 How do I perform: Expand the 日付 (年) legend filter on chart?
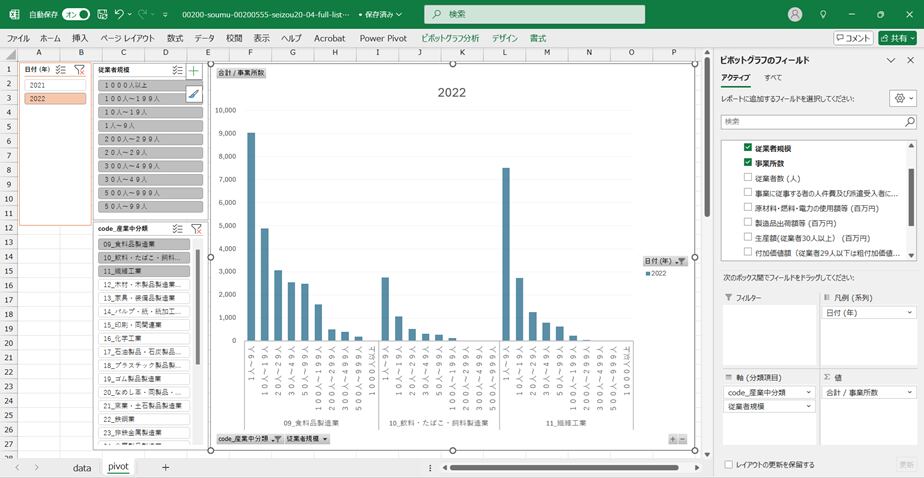pos(681,261)
